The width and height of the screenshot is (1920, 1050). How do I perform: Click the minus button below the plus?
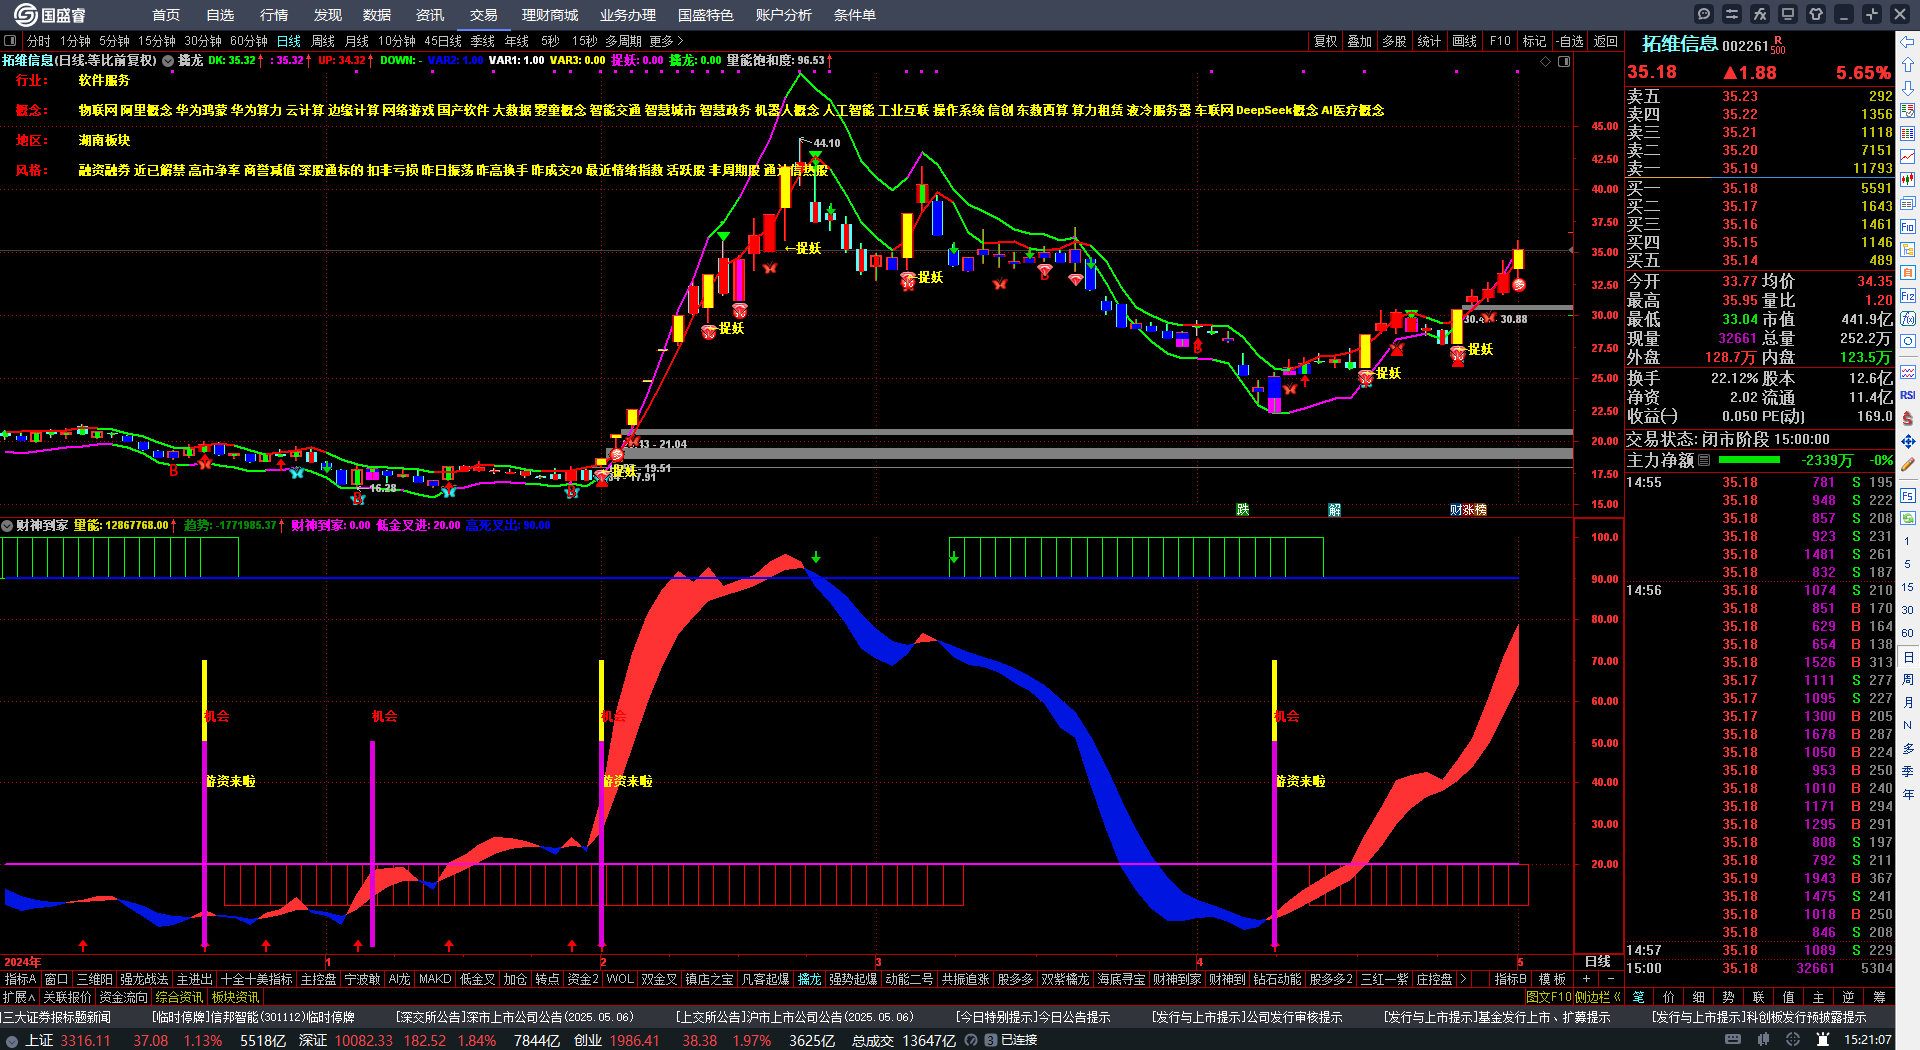(1610, 979)
